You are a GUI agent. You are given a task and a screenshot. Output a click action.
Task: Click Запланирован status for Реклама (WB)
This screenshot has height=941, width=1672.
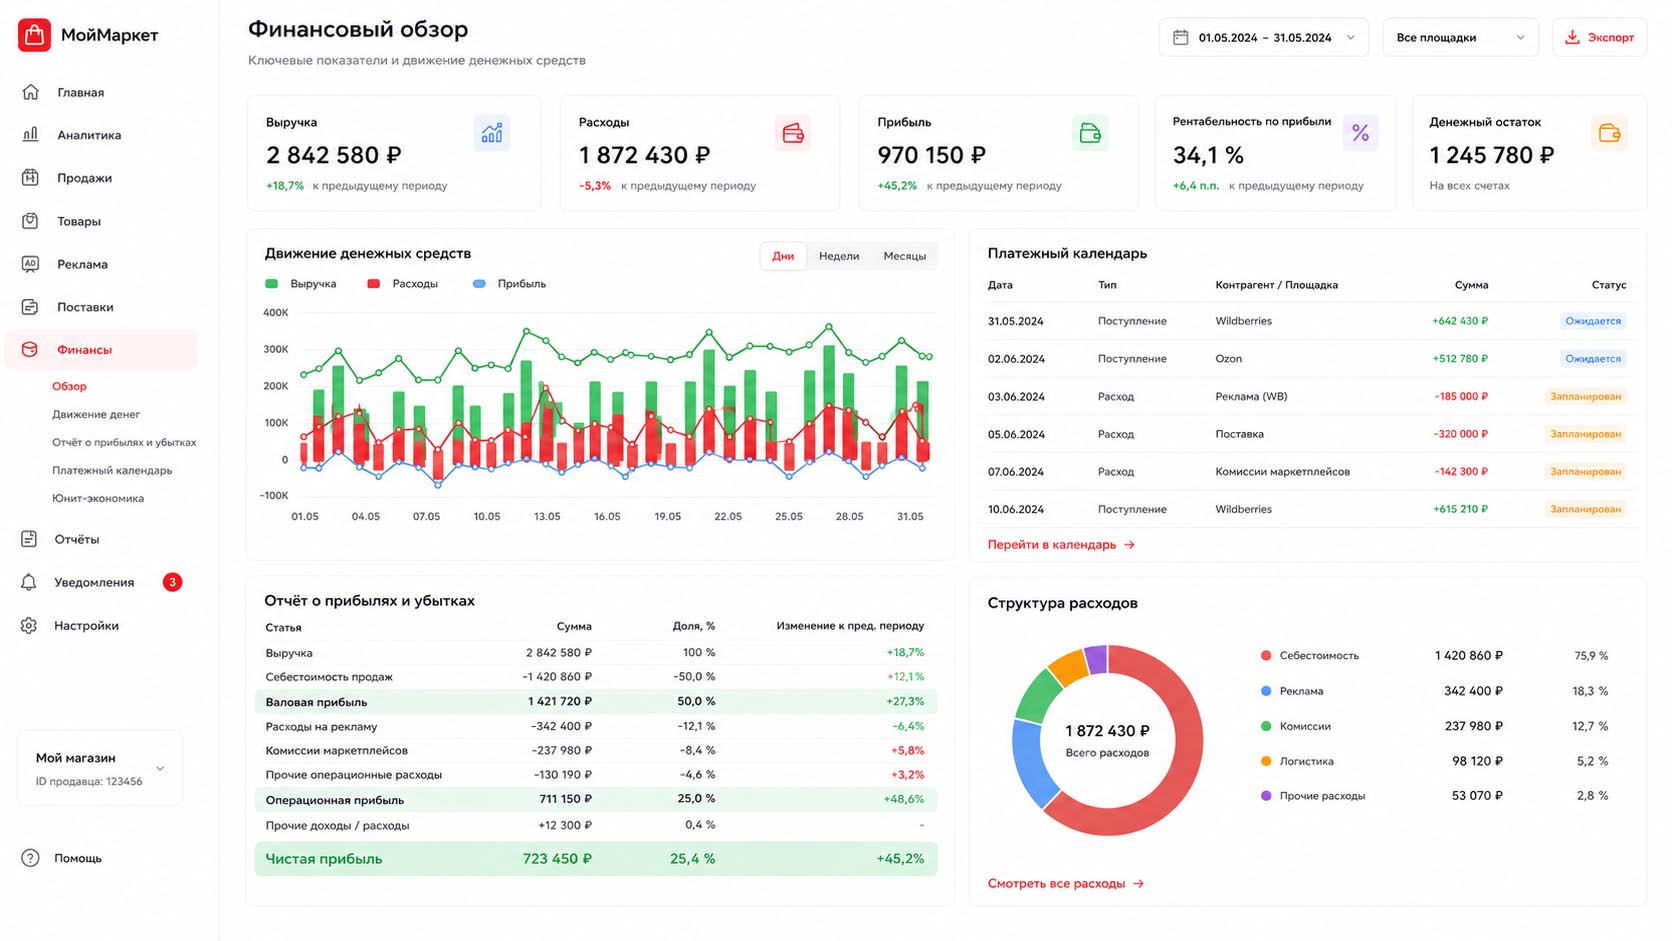pos(1585,397)
